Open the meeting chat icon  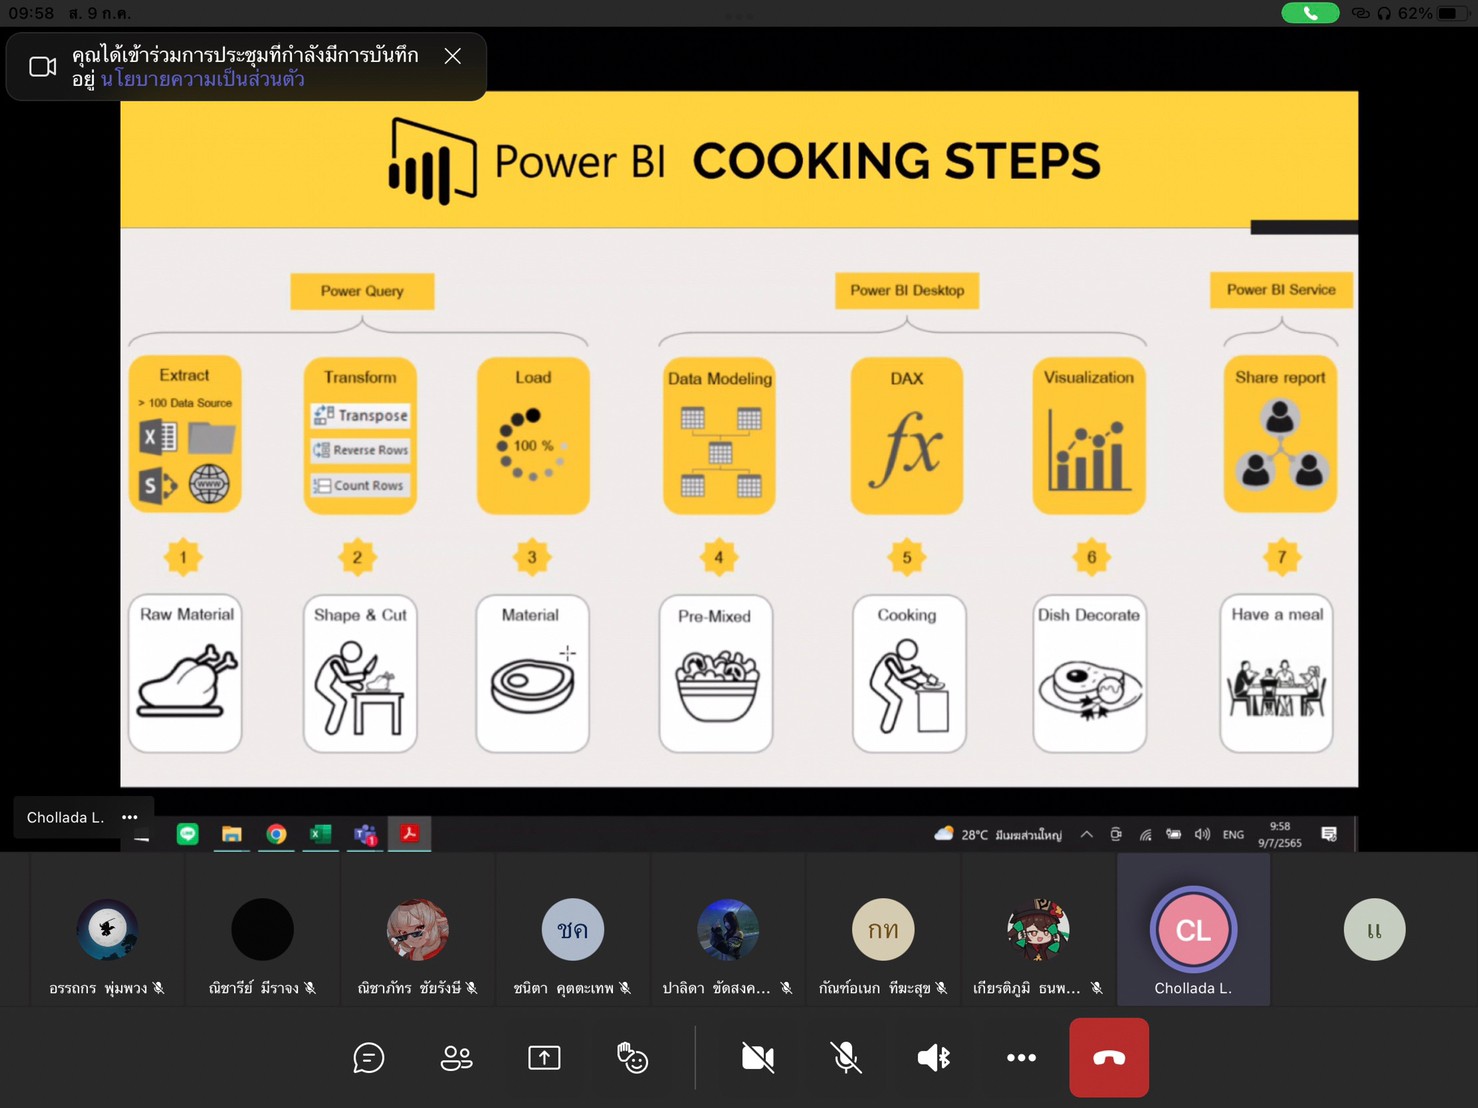pyautogui.click(x=369, y=1058)
